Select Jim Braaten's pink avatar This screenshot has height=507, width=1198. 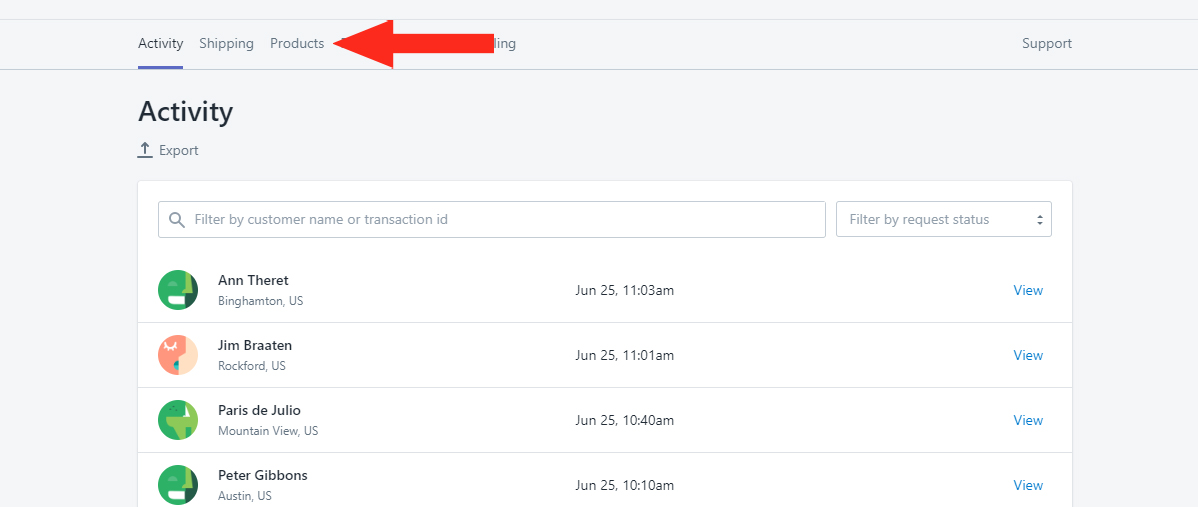(178, 355)
